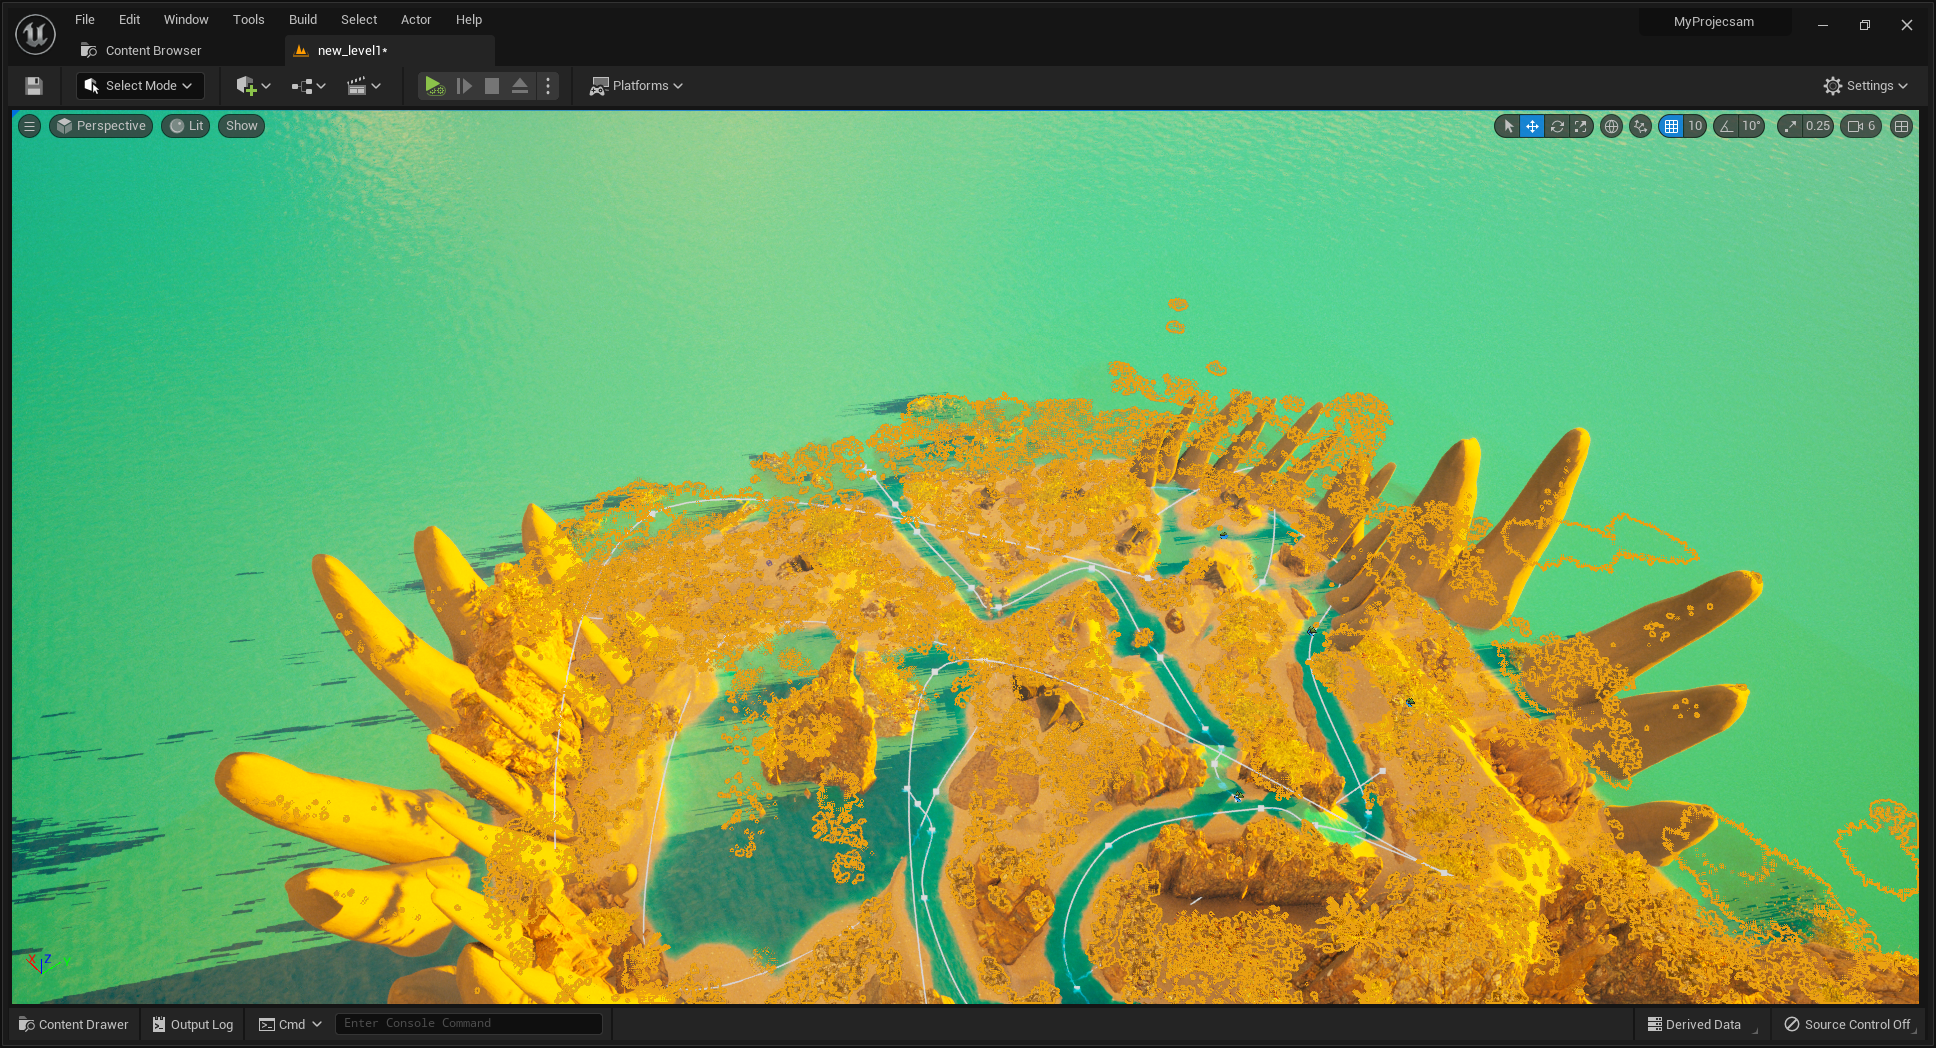Open the viewport layout grid icon
The image size is (1936, 1048).
point(1902,126)
